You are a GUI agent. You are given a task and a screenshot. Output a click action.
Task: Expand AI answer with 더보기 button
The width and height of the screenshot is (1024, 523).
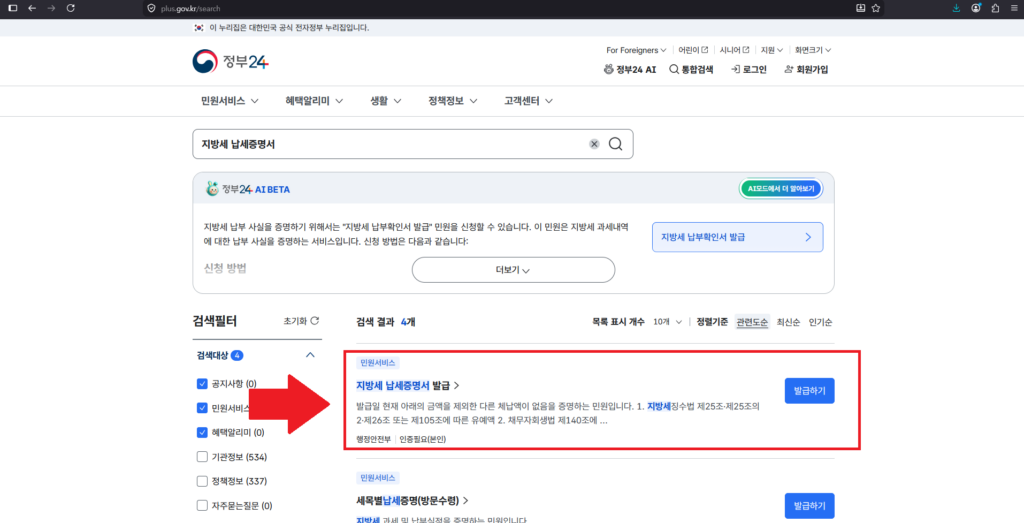(513, 270)
